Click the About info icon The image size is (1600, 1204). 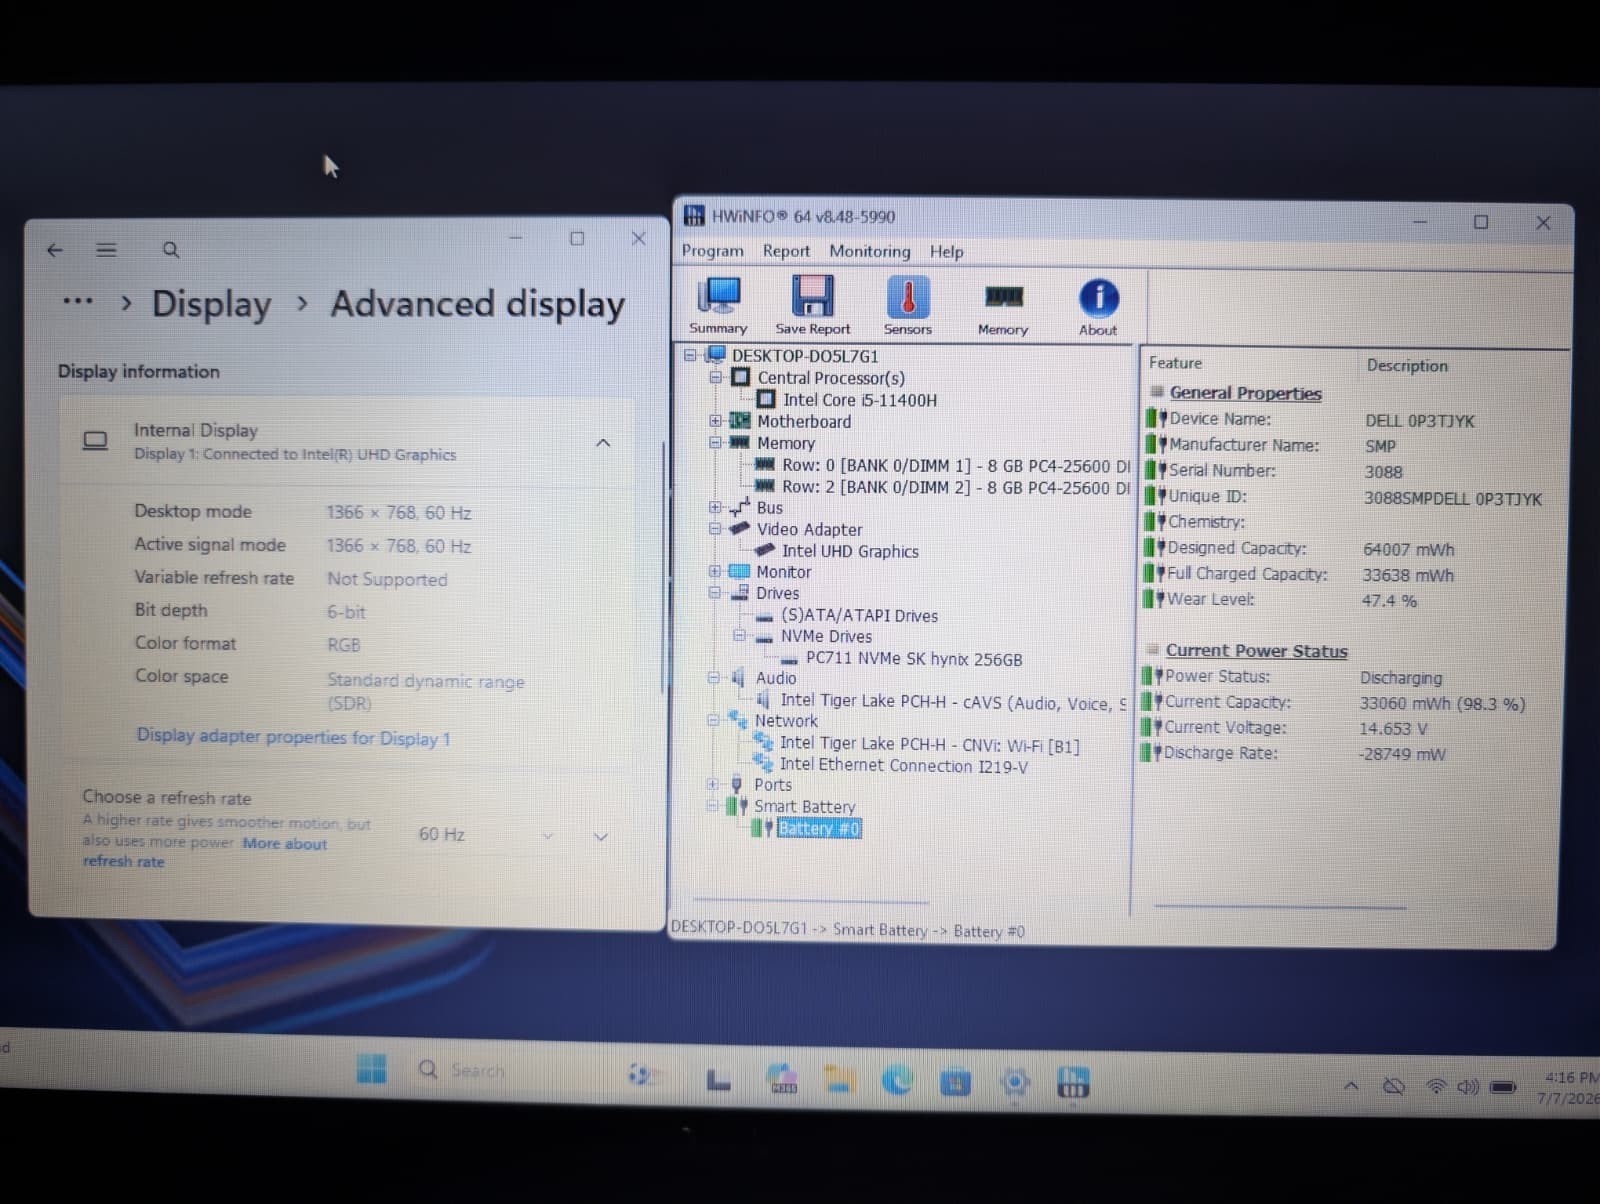(x=1098, y=297)
